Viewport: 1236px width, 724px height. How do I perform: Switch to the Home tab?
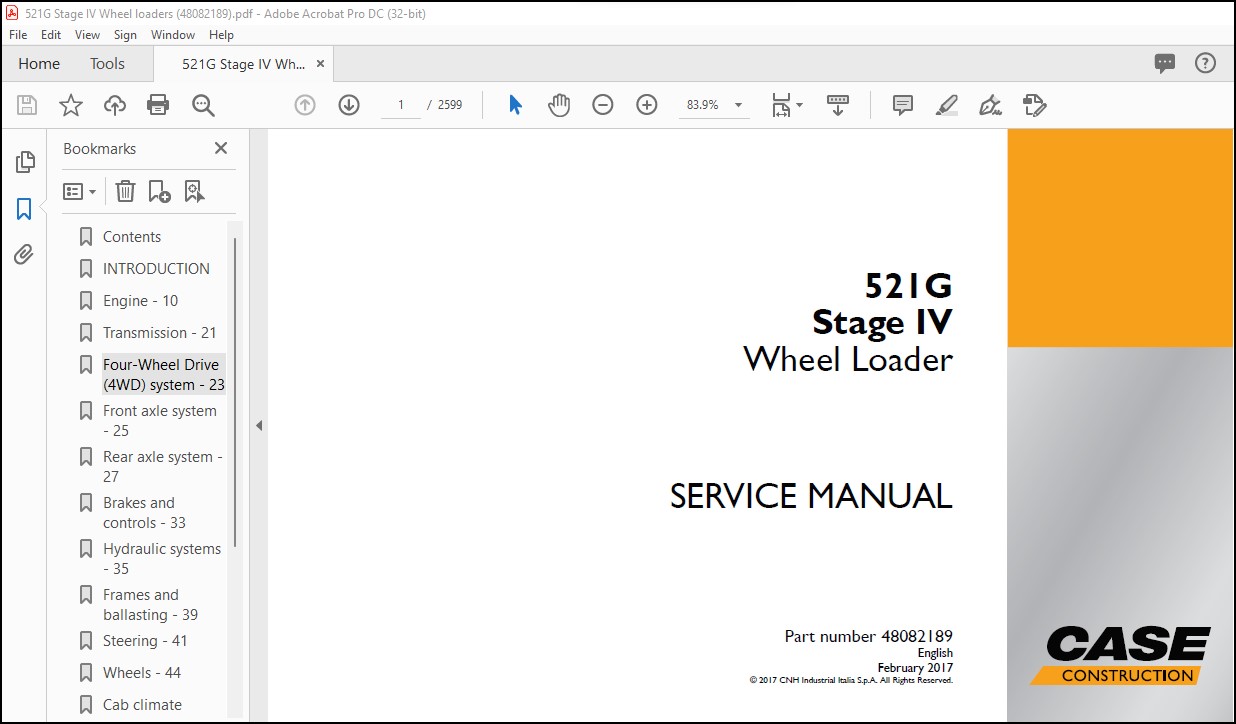click(39, 63)
